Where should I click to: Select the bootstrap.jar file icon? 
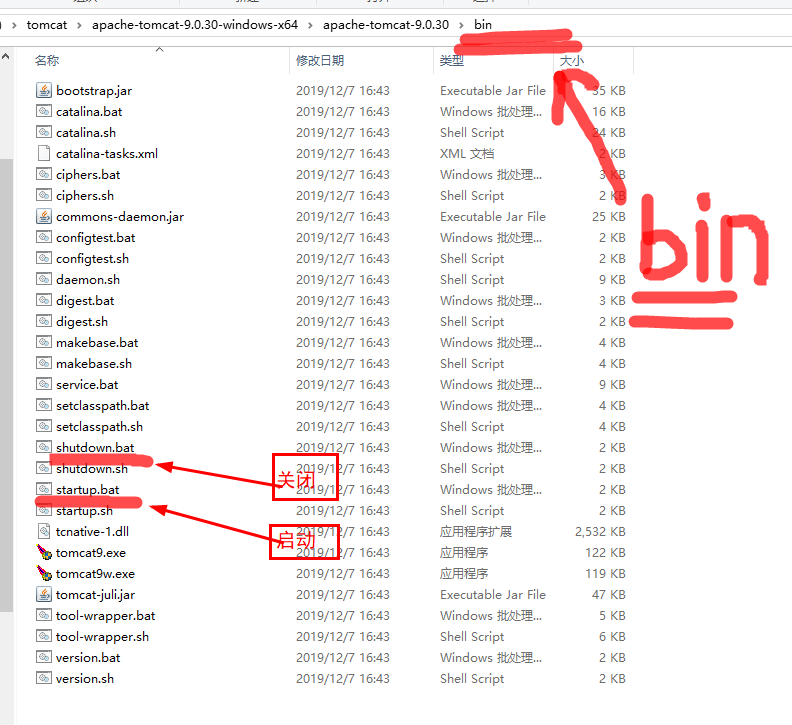[x=44, y=90]
